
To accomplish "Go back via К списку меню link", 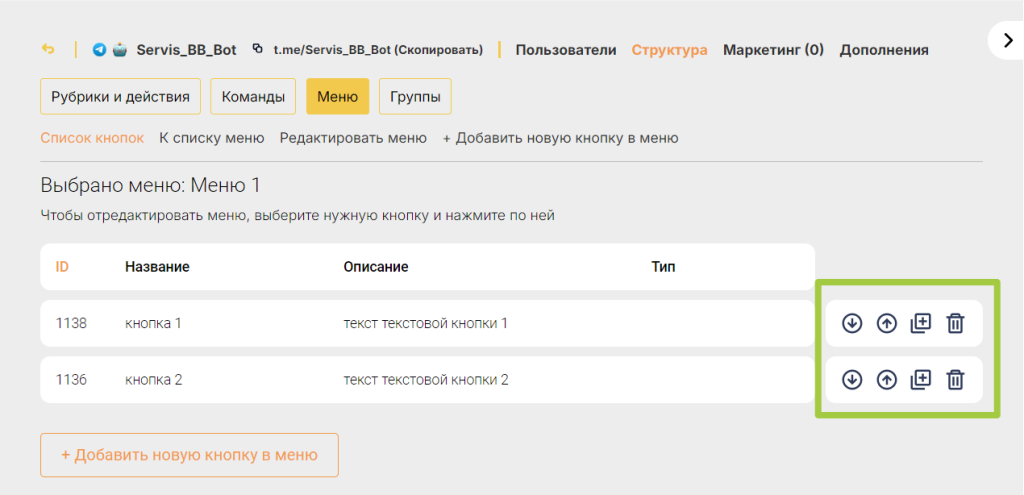I will pyautogui.click(x=212, y=138).
